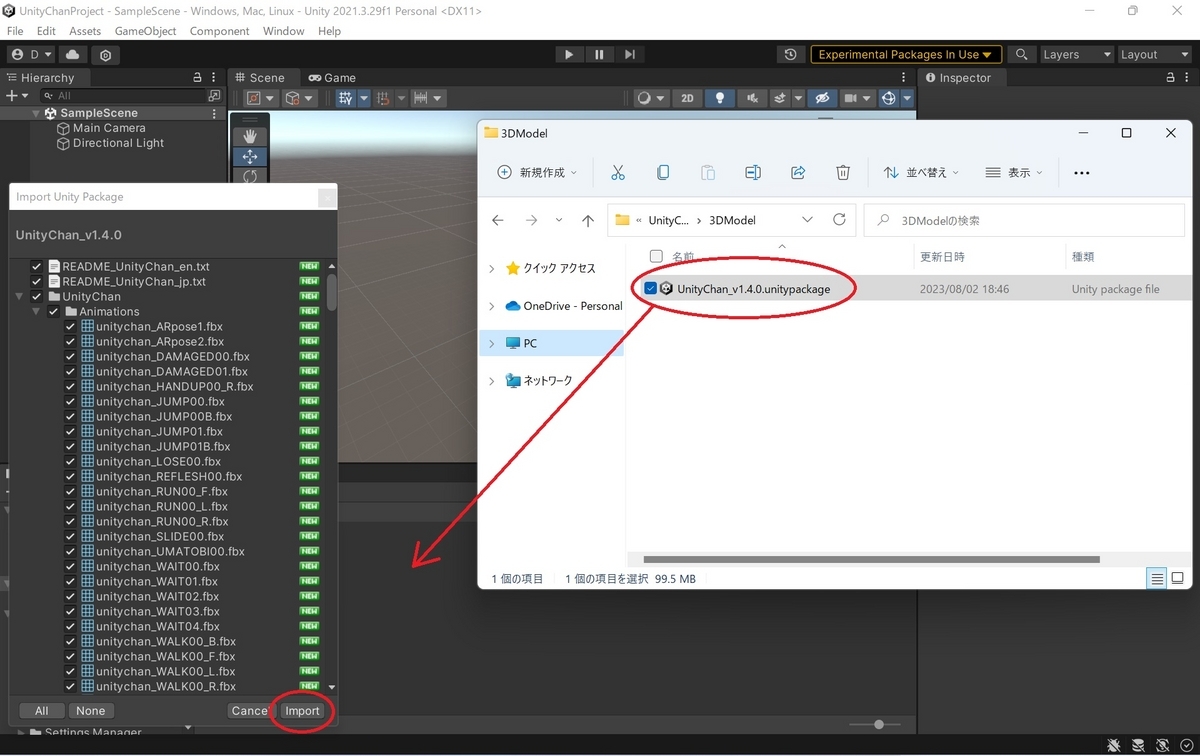Open the Layout dropdown
The image size is (1200, 756).
[x=1153, y=55]
